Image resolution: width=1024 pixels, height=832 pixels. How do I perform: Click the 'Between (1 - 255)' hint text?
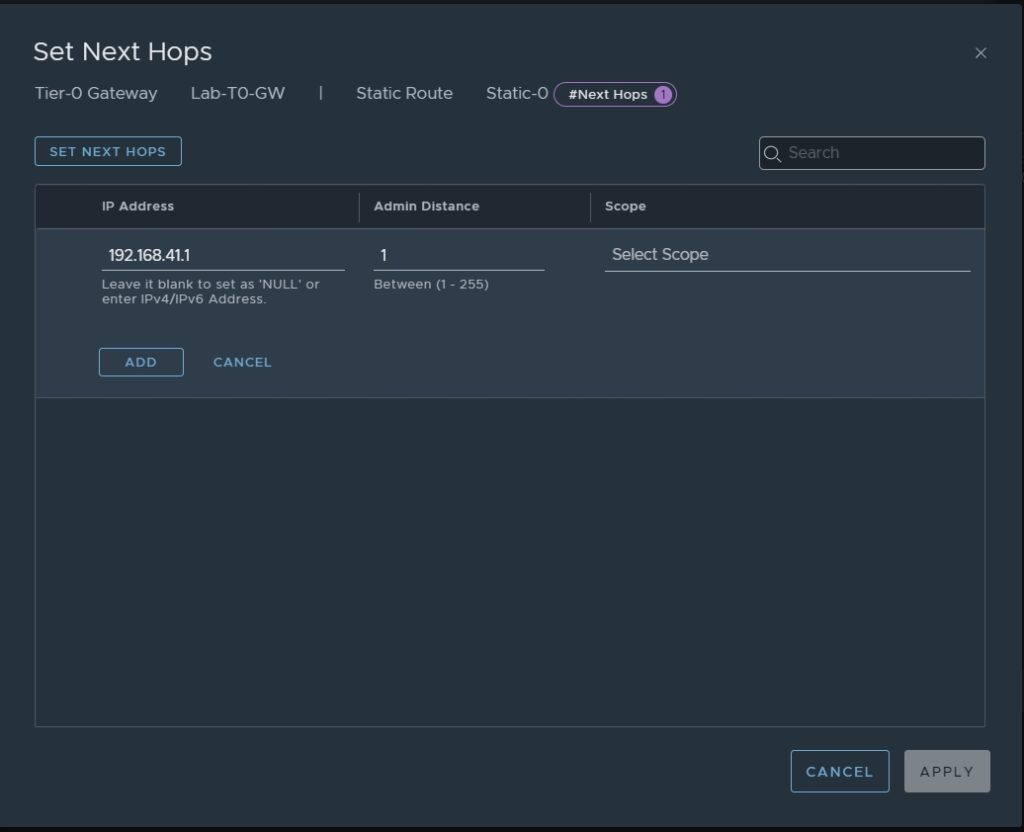pyautogui.click(x=431, y=285)
